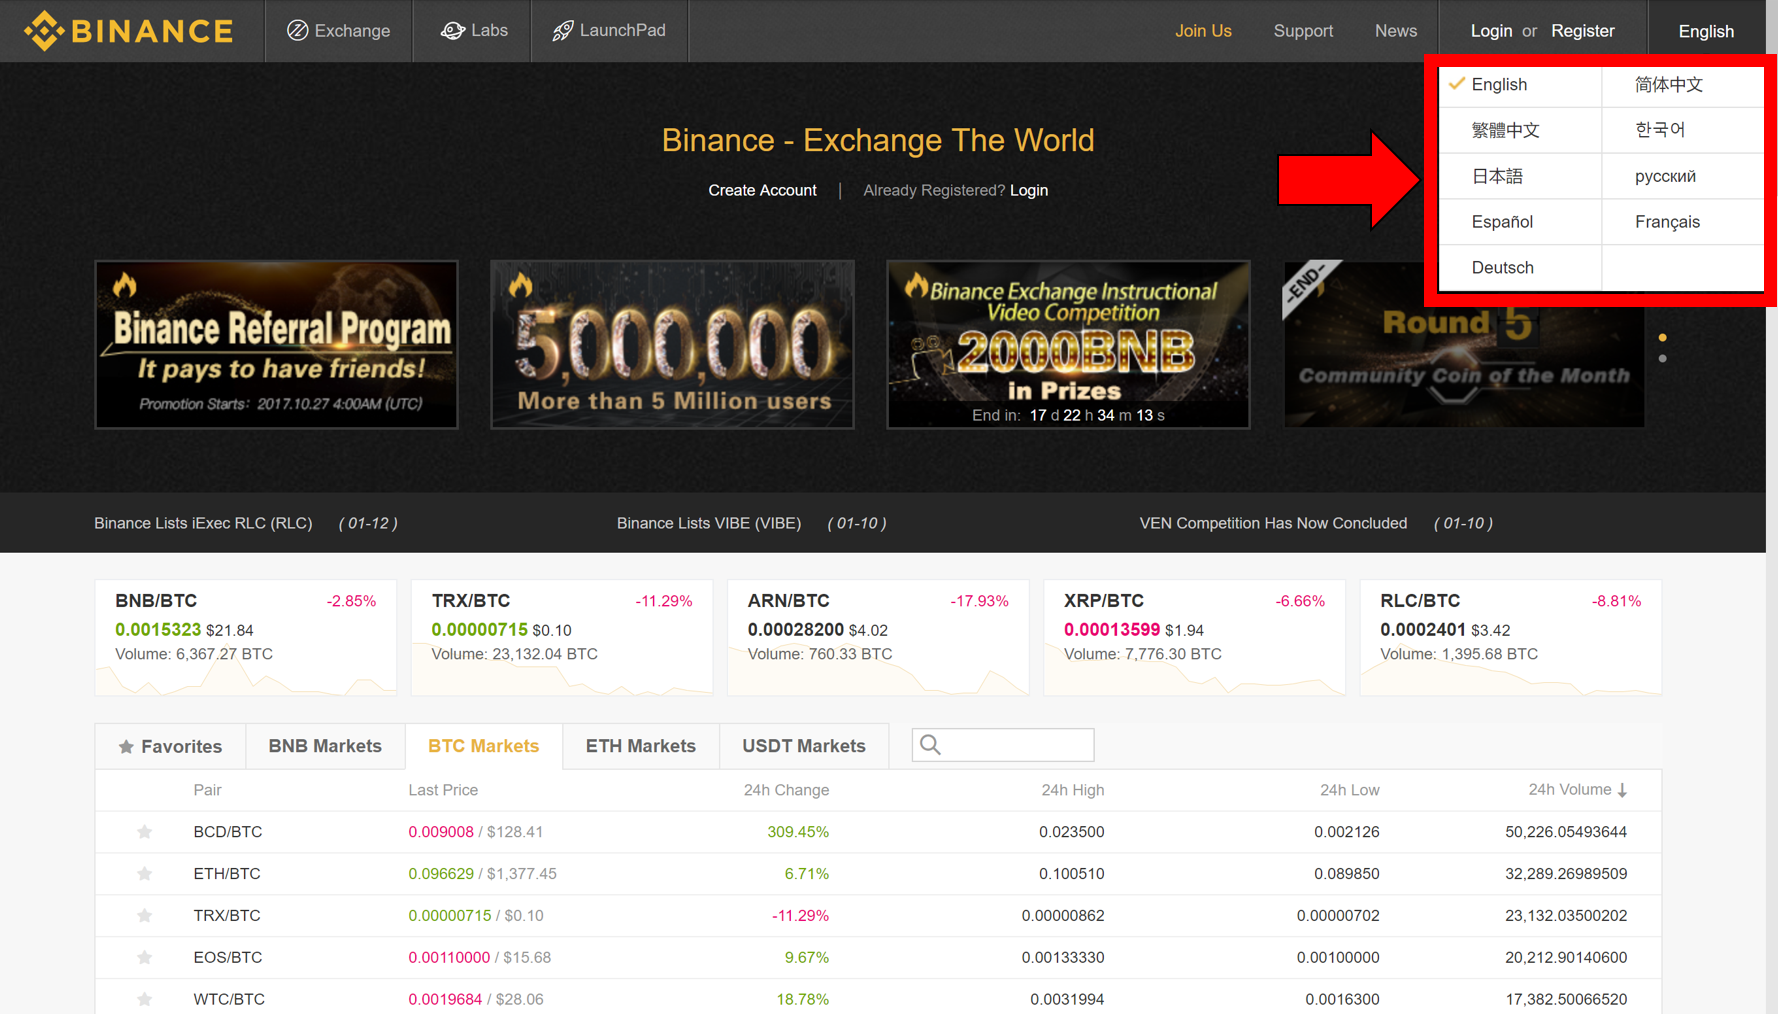
Task: Click the search magnifier icon
Action: (x=930, y=745)
